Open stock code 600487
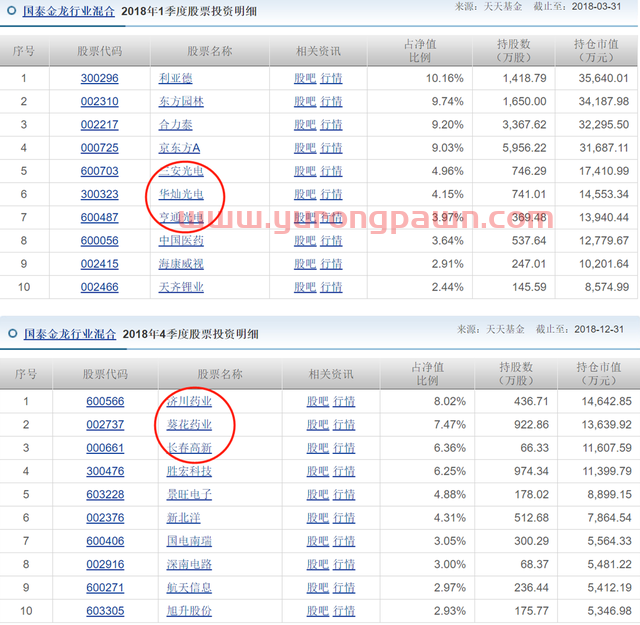The width and height of the screenshot is (640, 625). pyautogui.click(x=100, y=218)
